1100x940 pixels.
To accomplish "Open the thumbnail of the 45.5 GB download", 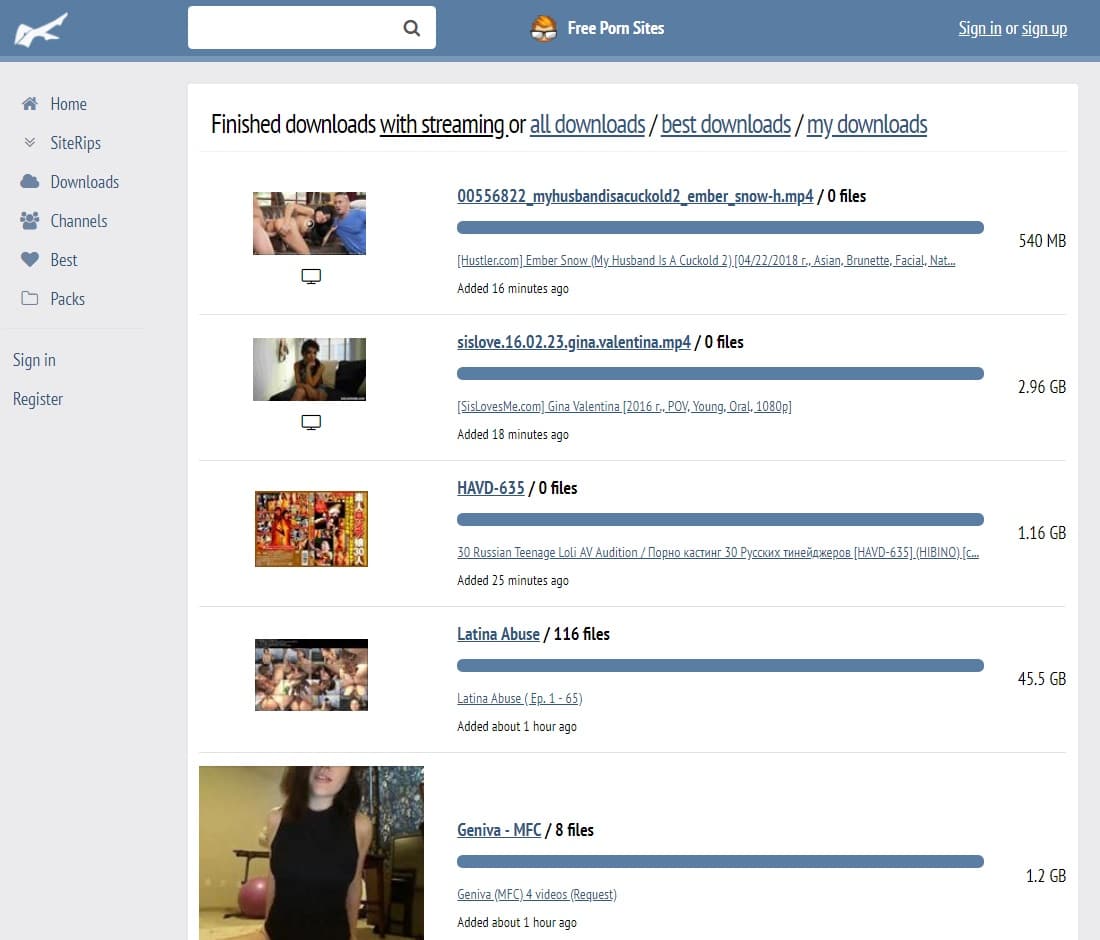I will 311,675.
